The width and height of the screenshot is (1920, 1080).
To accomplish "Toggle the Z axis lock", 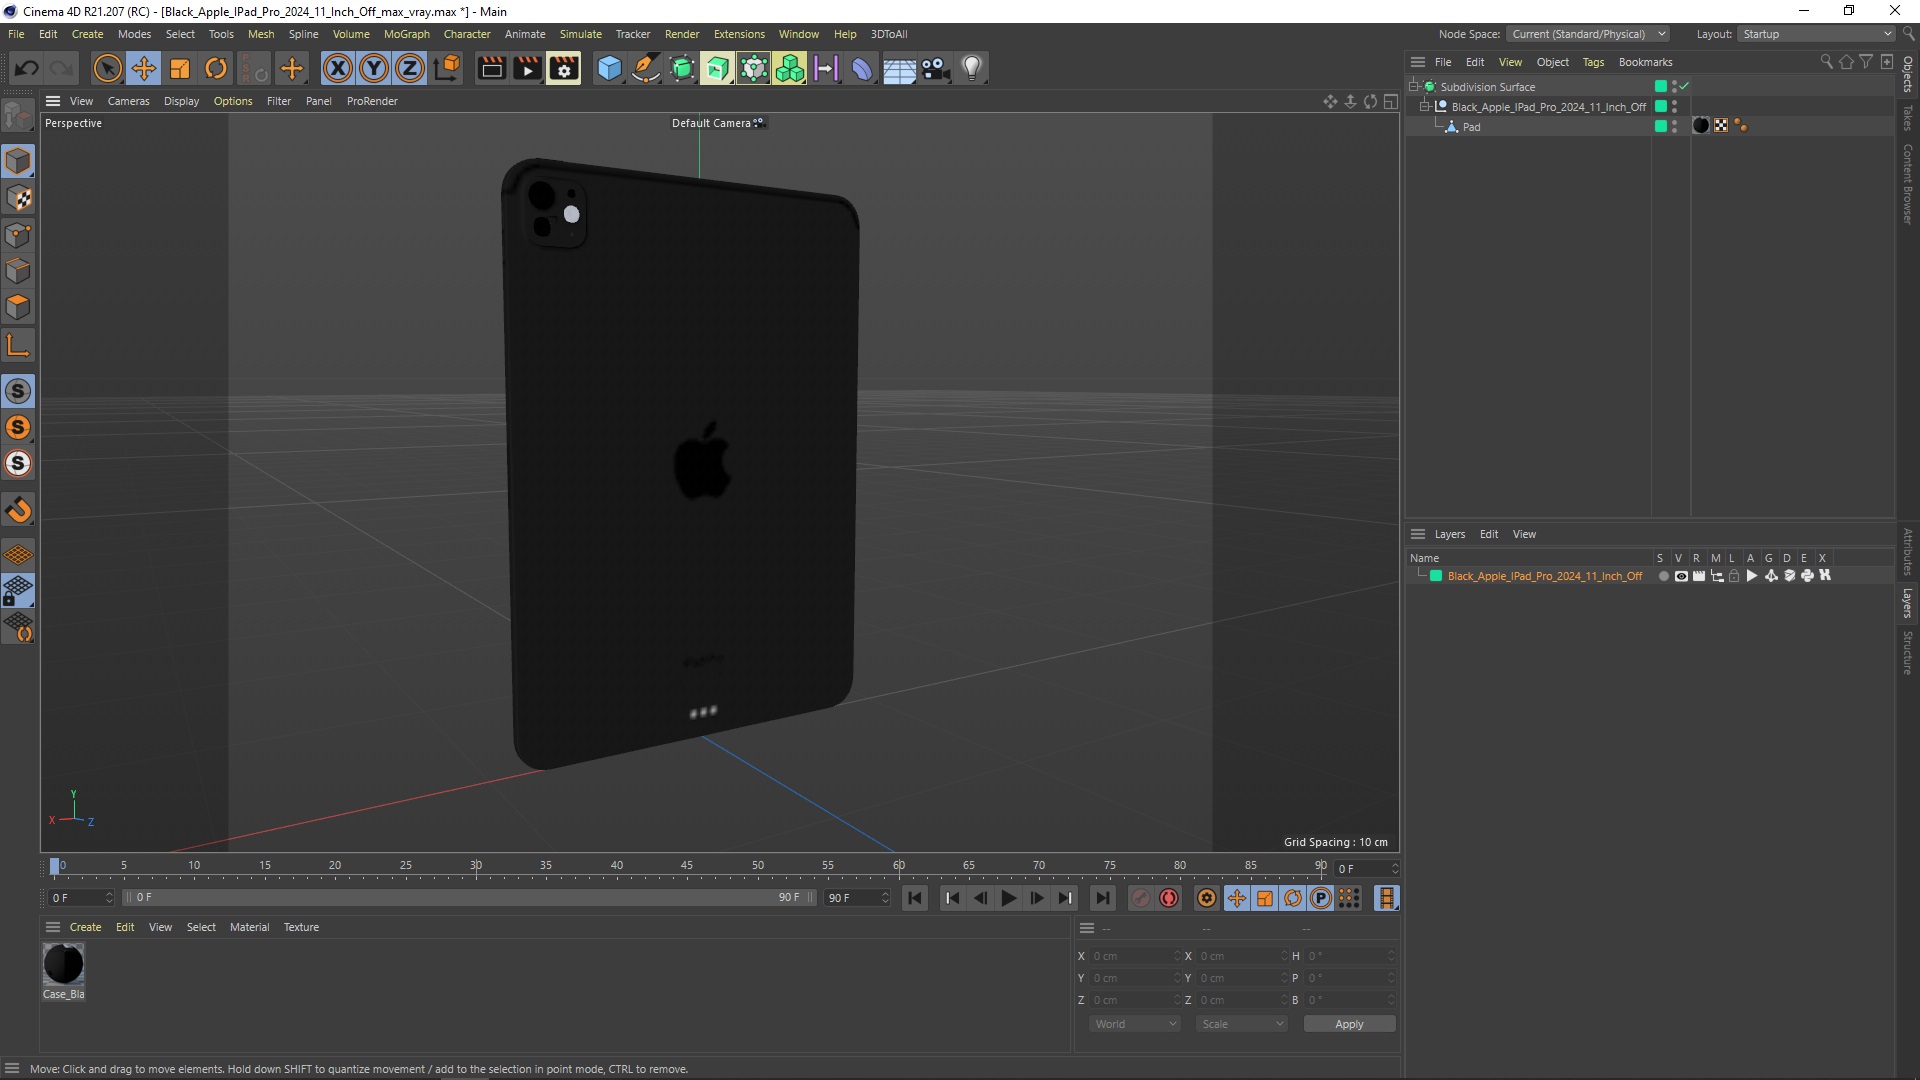I will 410,68.
